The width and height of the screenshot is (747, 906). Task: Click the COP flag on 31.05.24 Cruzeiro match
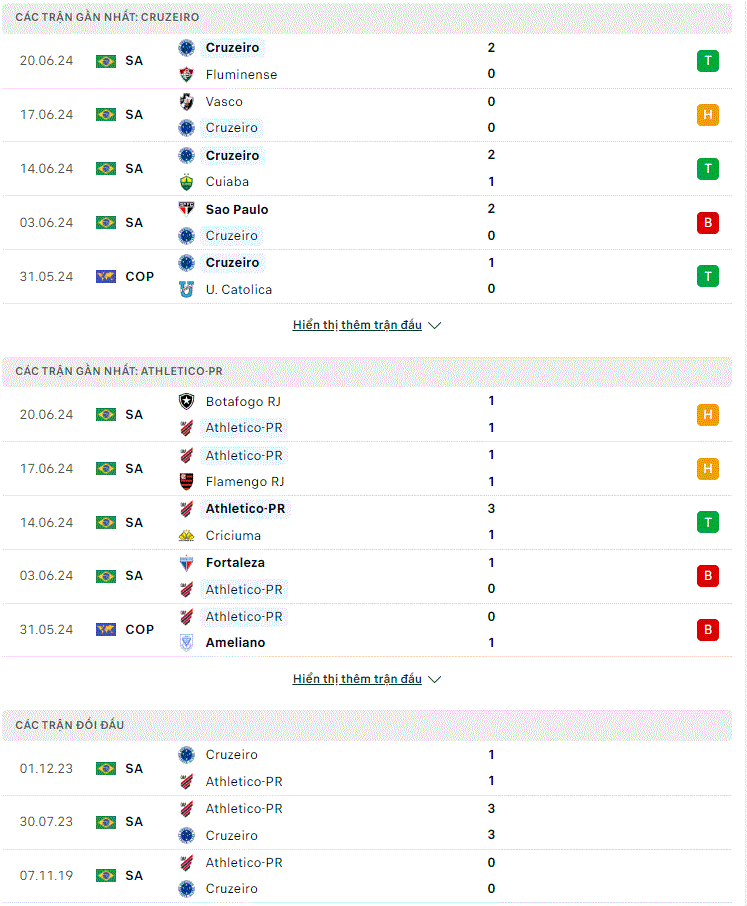click(106, 276)
